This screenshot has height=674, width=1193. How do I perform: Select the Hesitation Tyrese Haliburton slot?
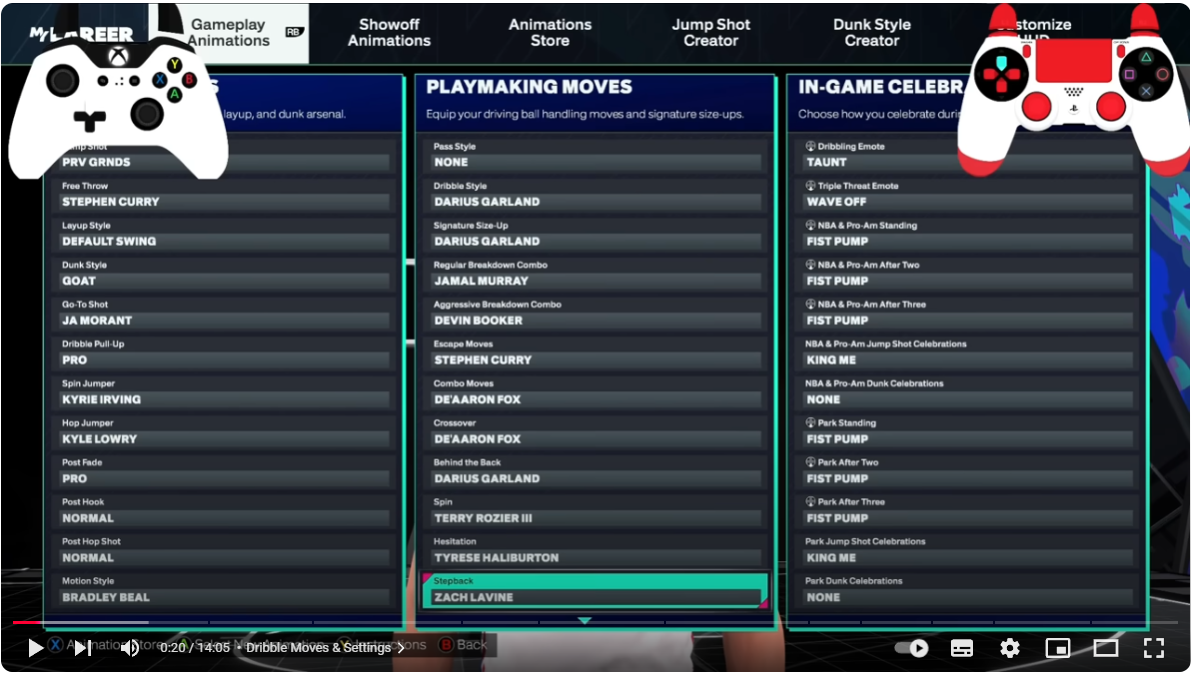(x=595, y=551)
